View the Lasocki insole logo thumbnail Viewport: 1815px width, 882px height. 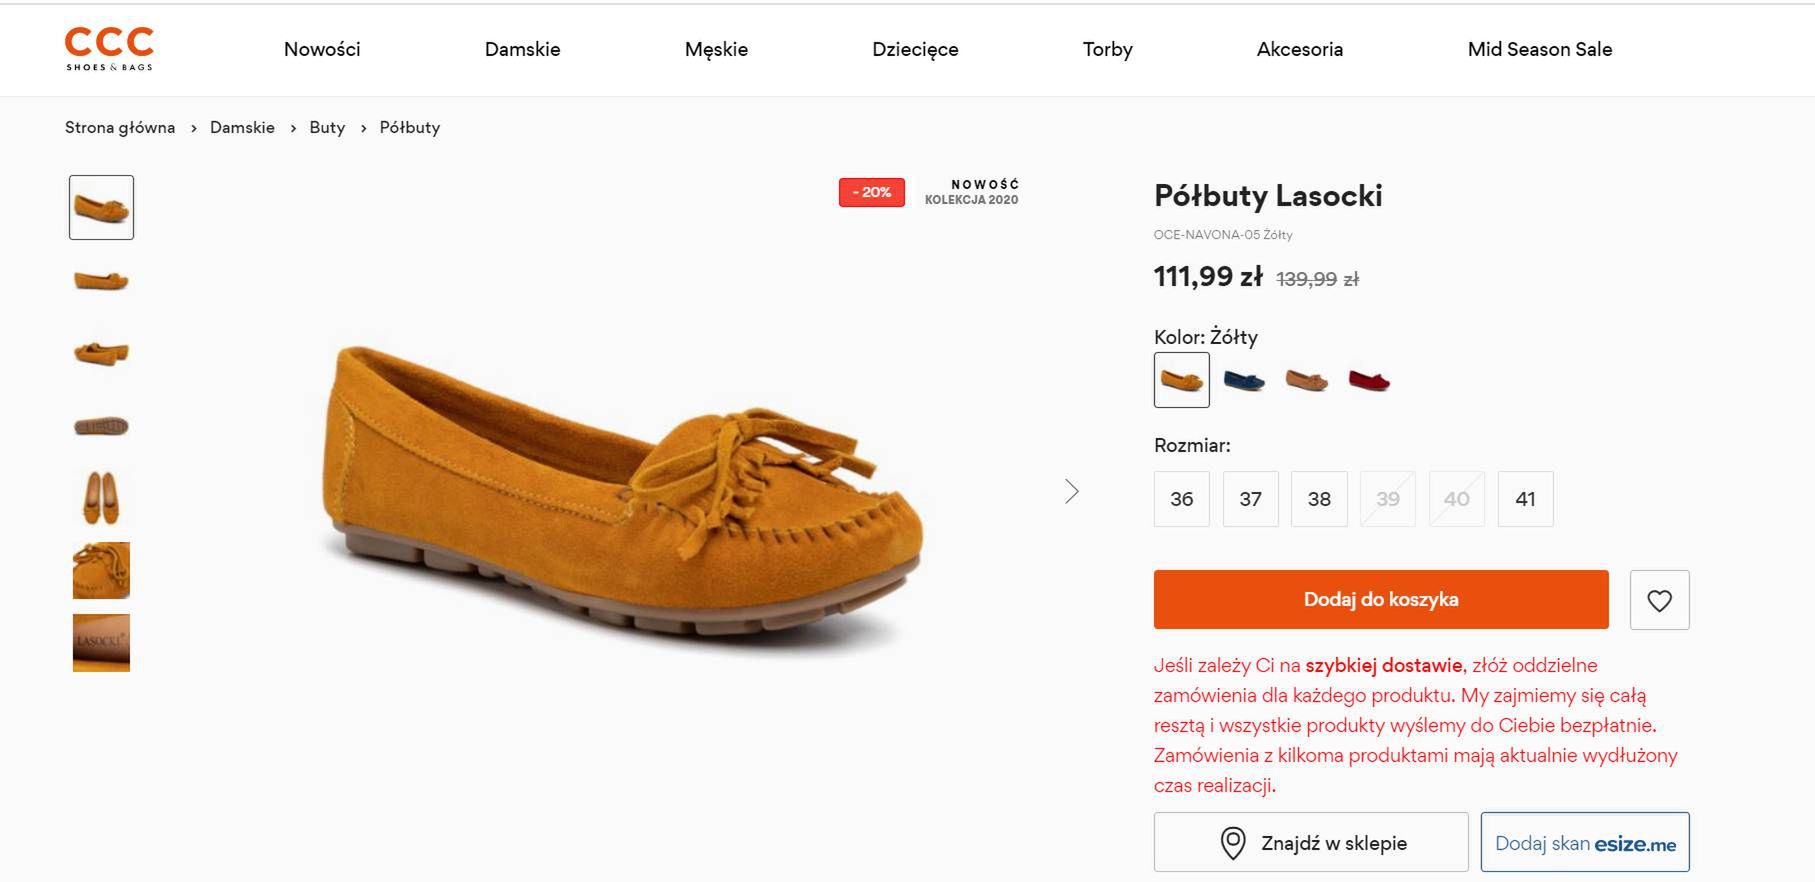point(101,643)
